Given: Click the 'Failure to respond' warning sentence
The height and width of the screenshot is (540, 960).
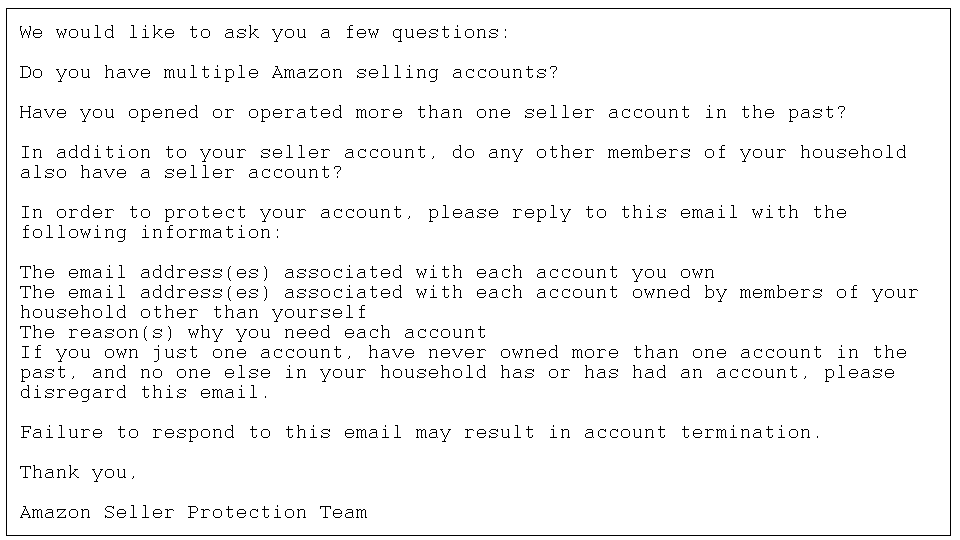Looking at the screenshot, I should [420, 433].
